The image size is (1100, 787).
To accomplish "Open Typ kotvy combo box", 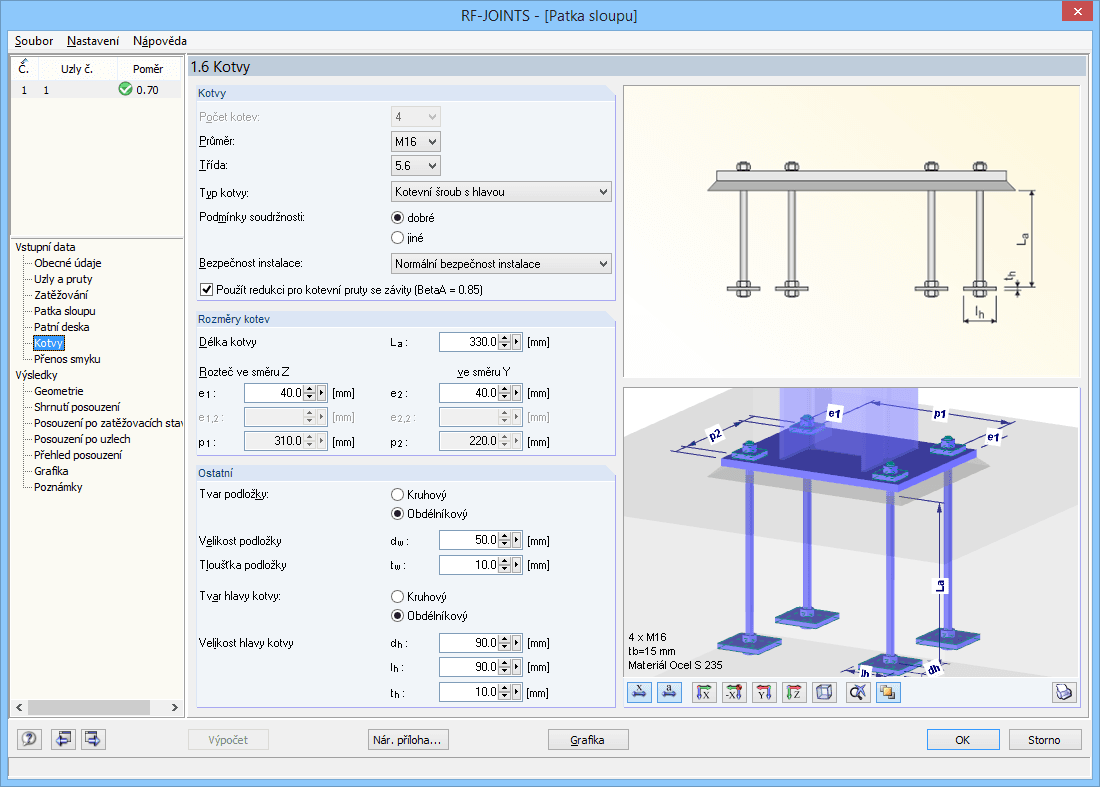I will click(x=501, y=191).
